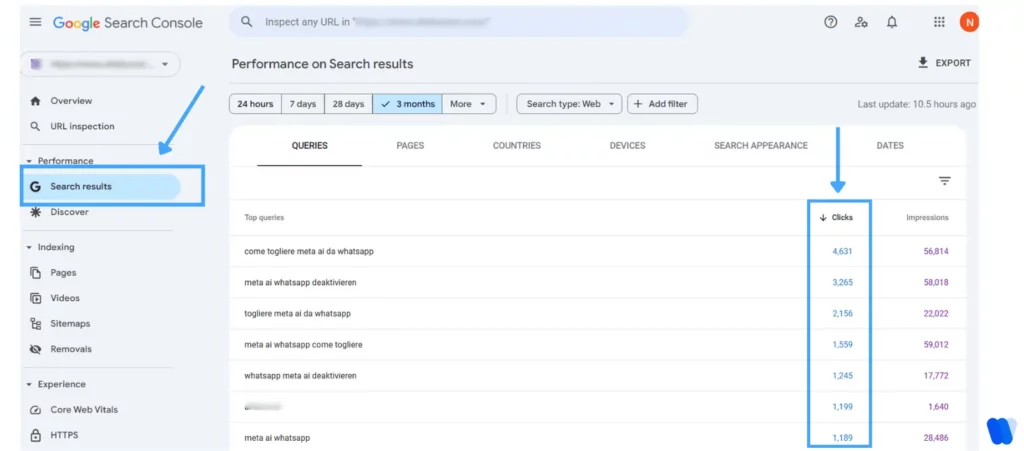Click clicks value 1,245

(842, 376)
